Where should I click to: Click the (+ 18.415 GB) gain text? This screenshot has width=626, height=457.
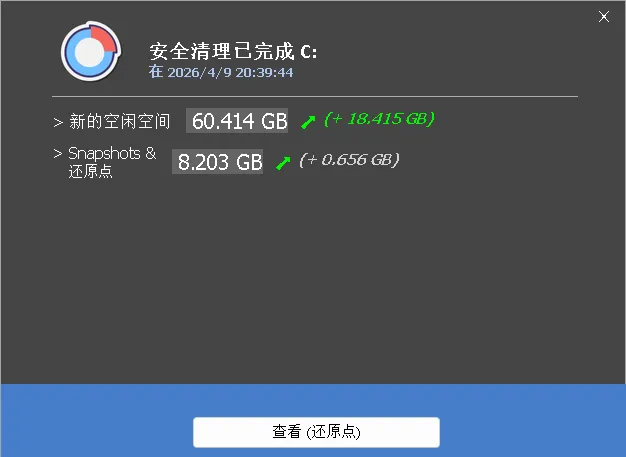379,119
